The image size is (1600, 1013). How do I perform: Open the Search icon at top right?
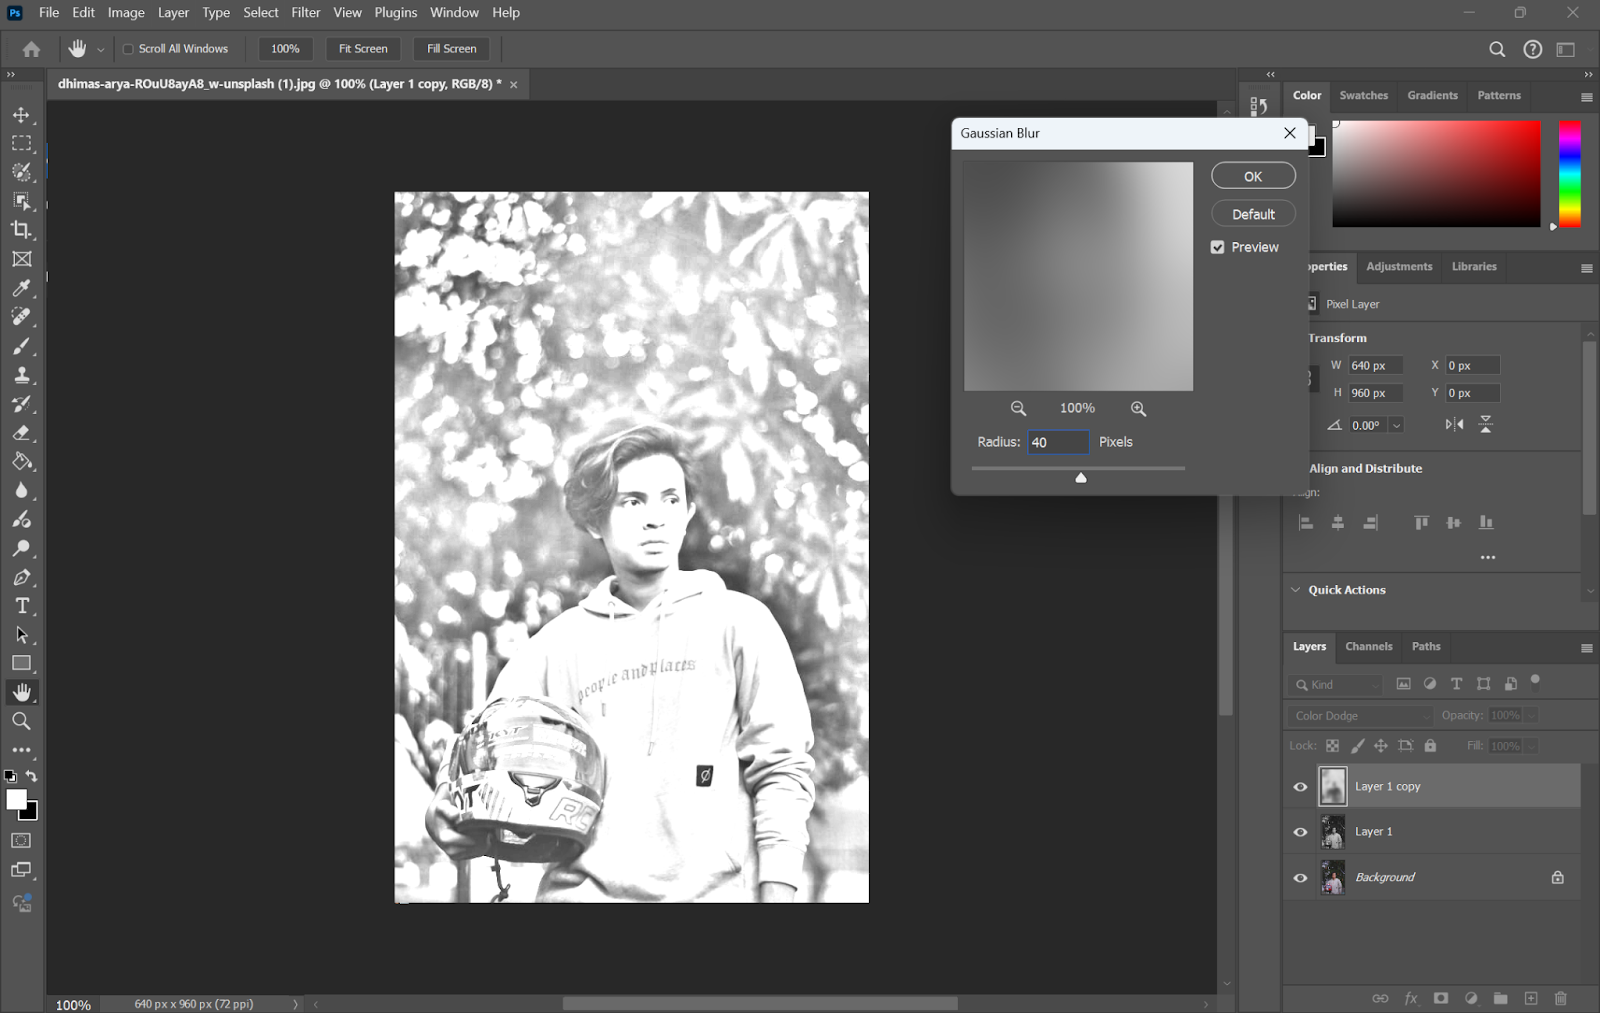1497,49
